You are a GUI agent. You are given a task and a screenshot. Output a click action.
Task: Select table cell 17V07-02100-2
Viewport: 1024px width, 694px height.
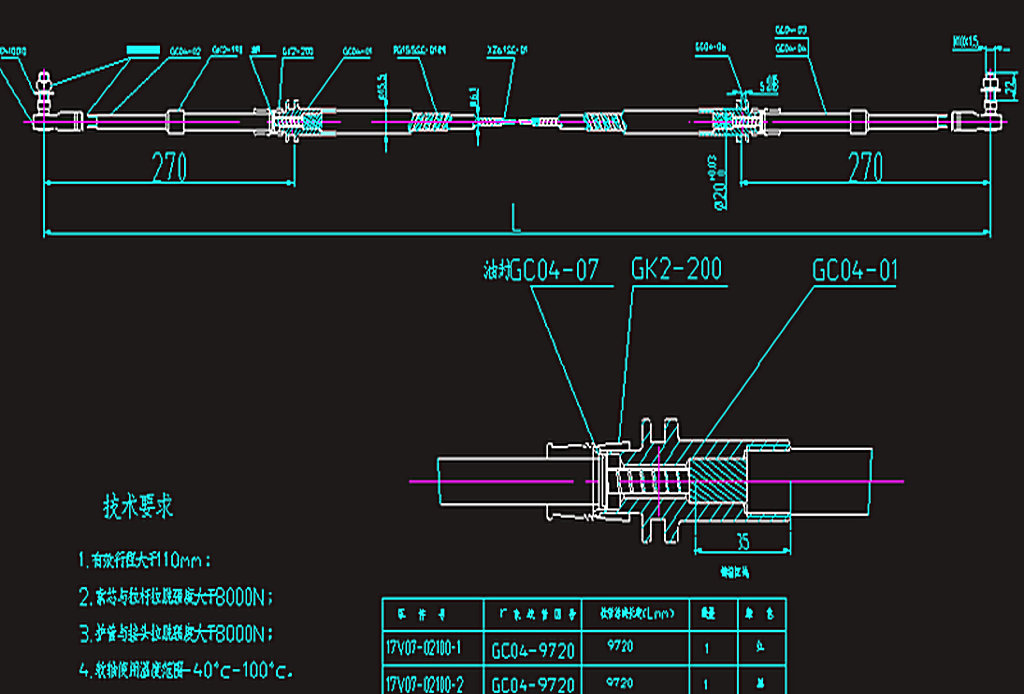click(425, 683)
